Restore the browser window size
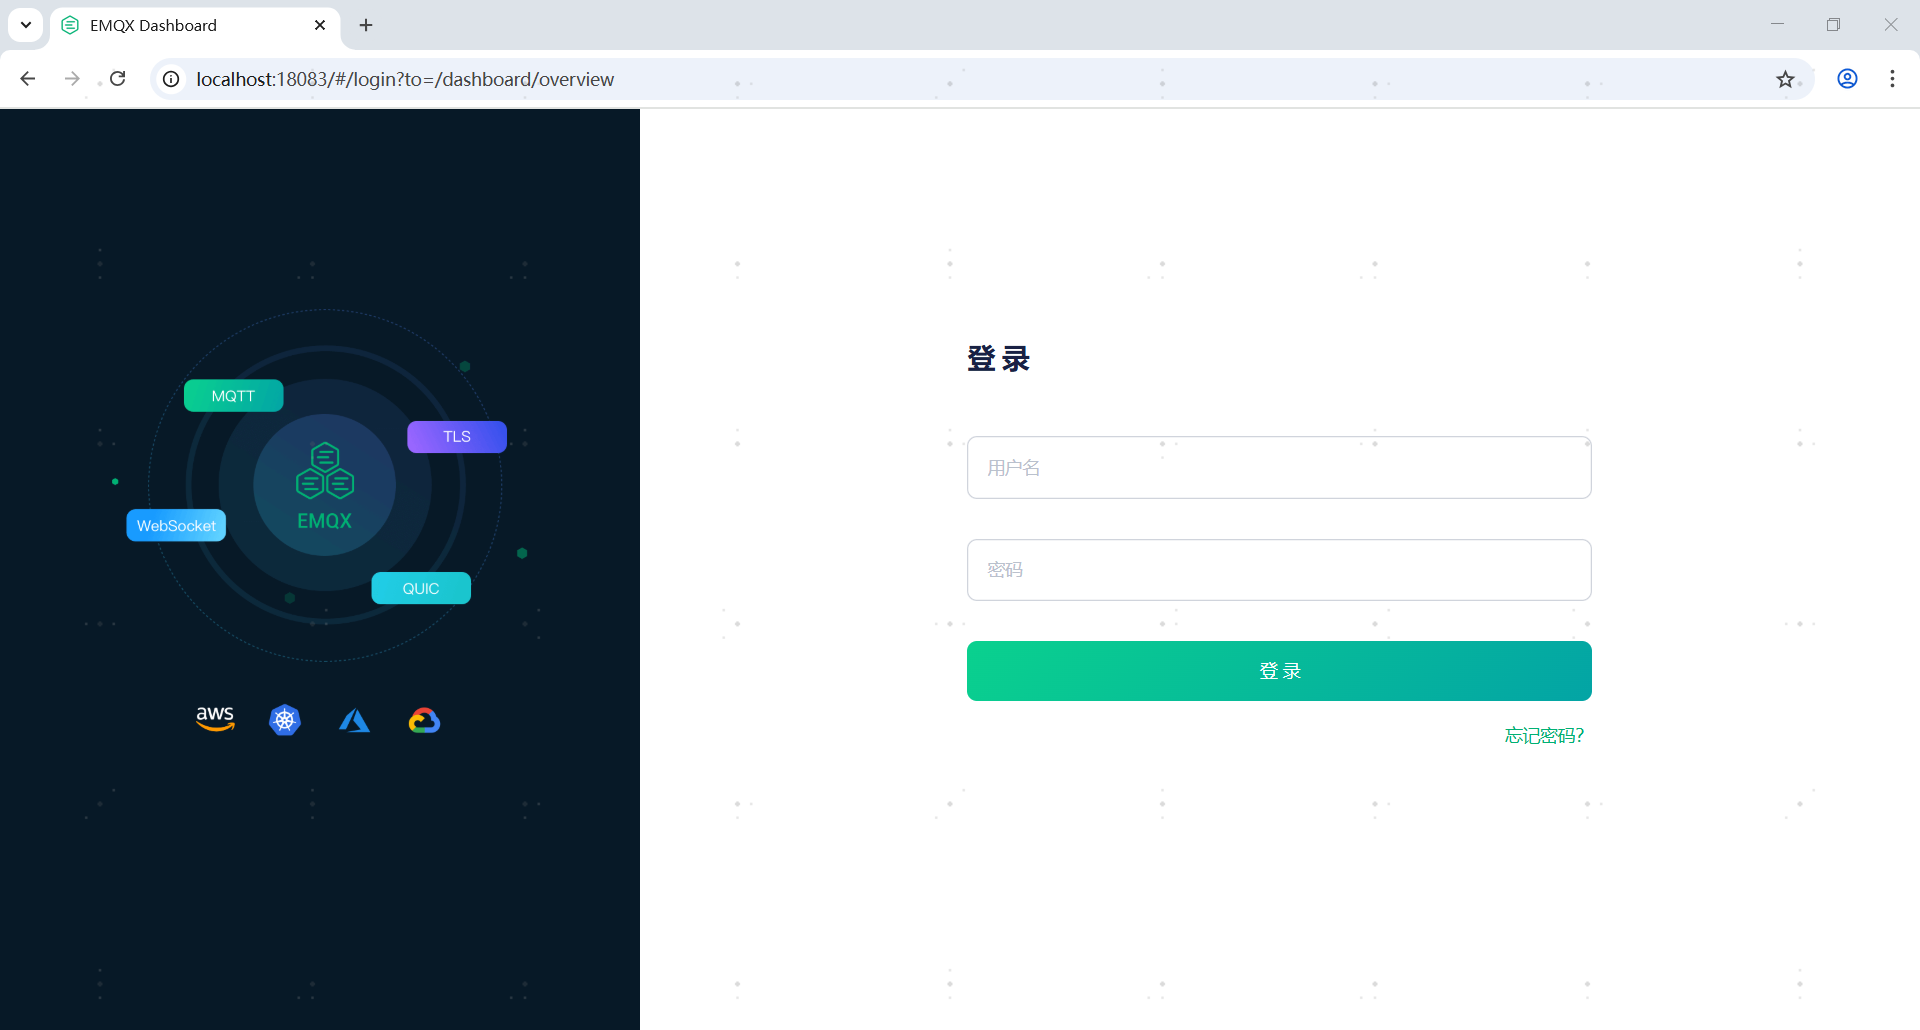Image resolution: width=1920 pixels, height=1030 pixels. 1833,24
